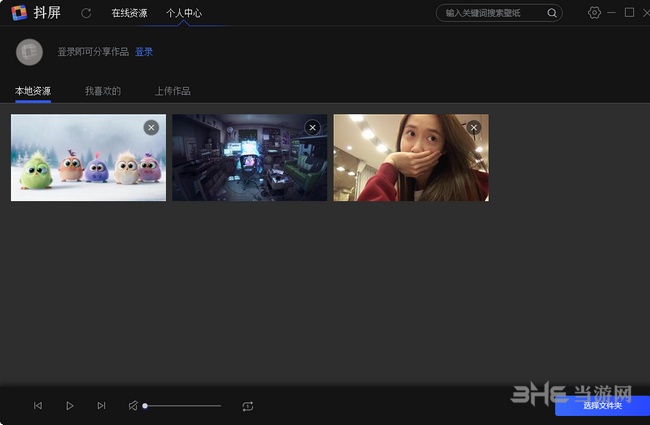Open the 在线资源 tab

coord(129,13)
